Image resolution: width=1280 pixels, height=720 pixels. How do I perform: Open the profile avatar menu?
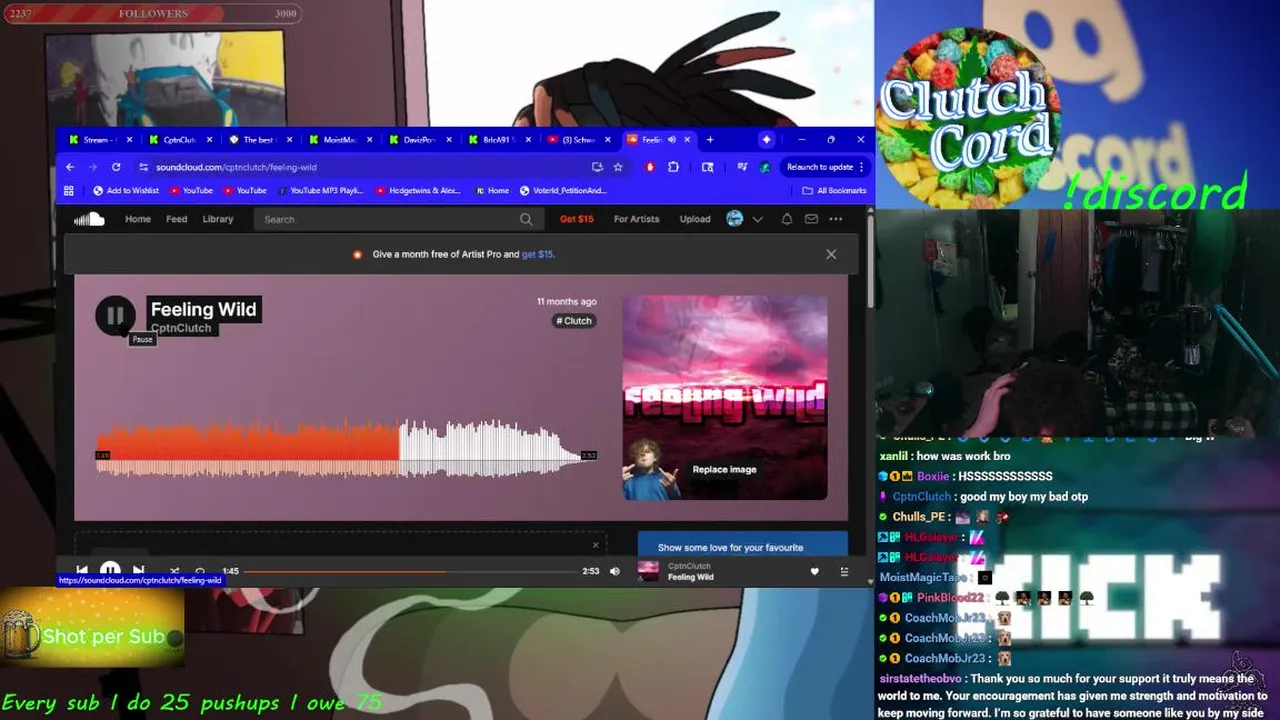click(x=735, y=219)
